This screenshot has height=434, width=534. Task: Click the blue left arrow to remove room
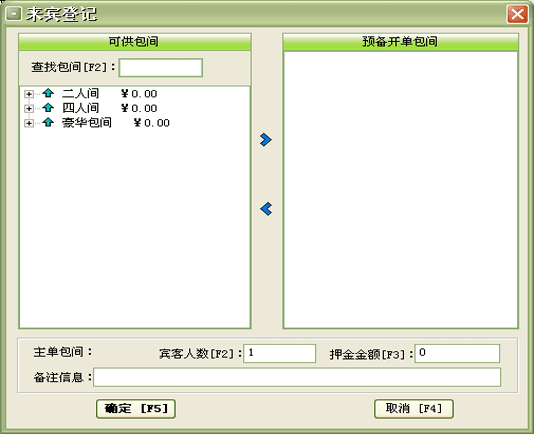point(266,209)
